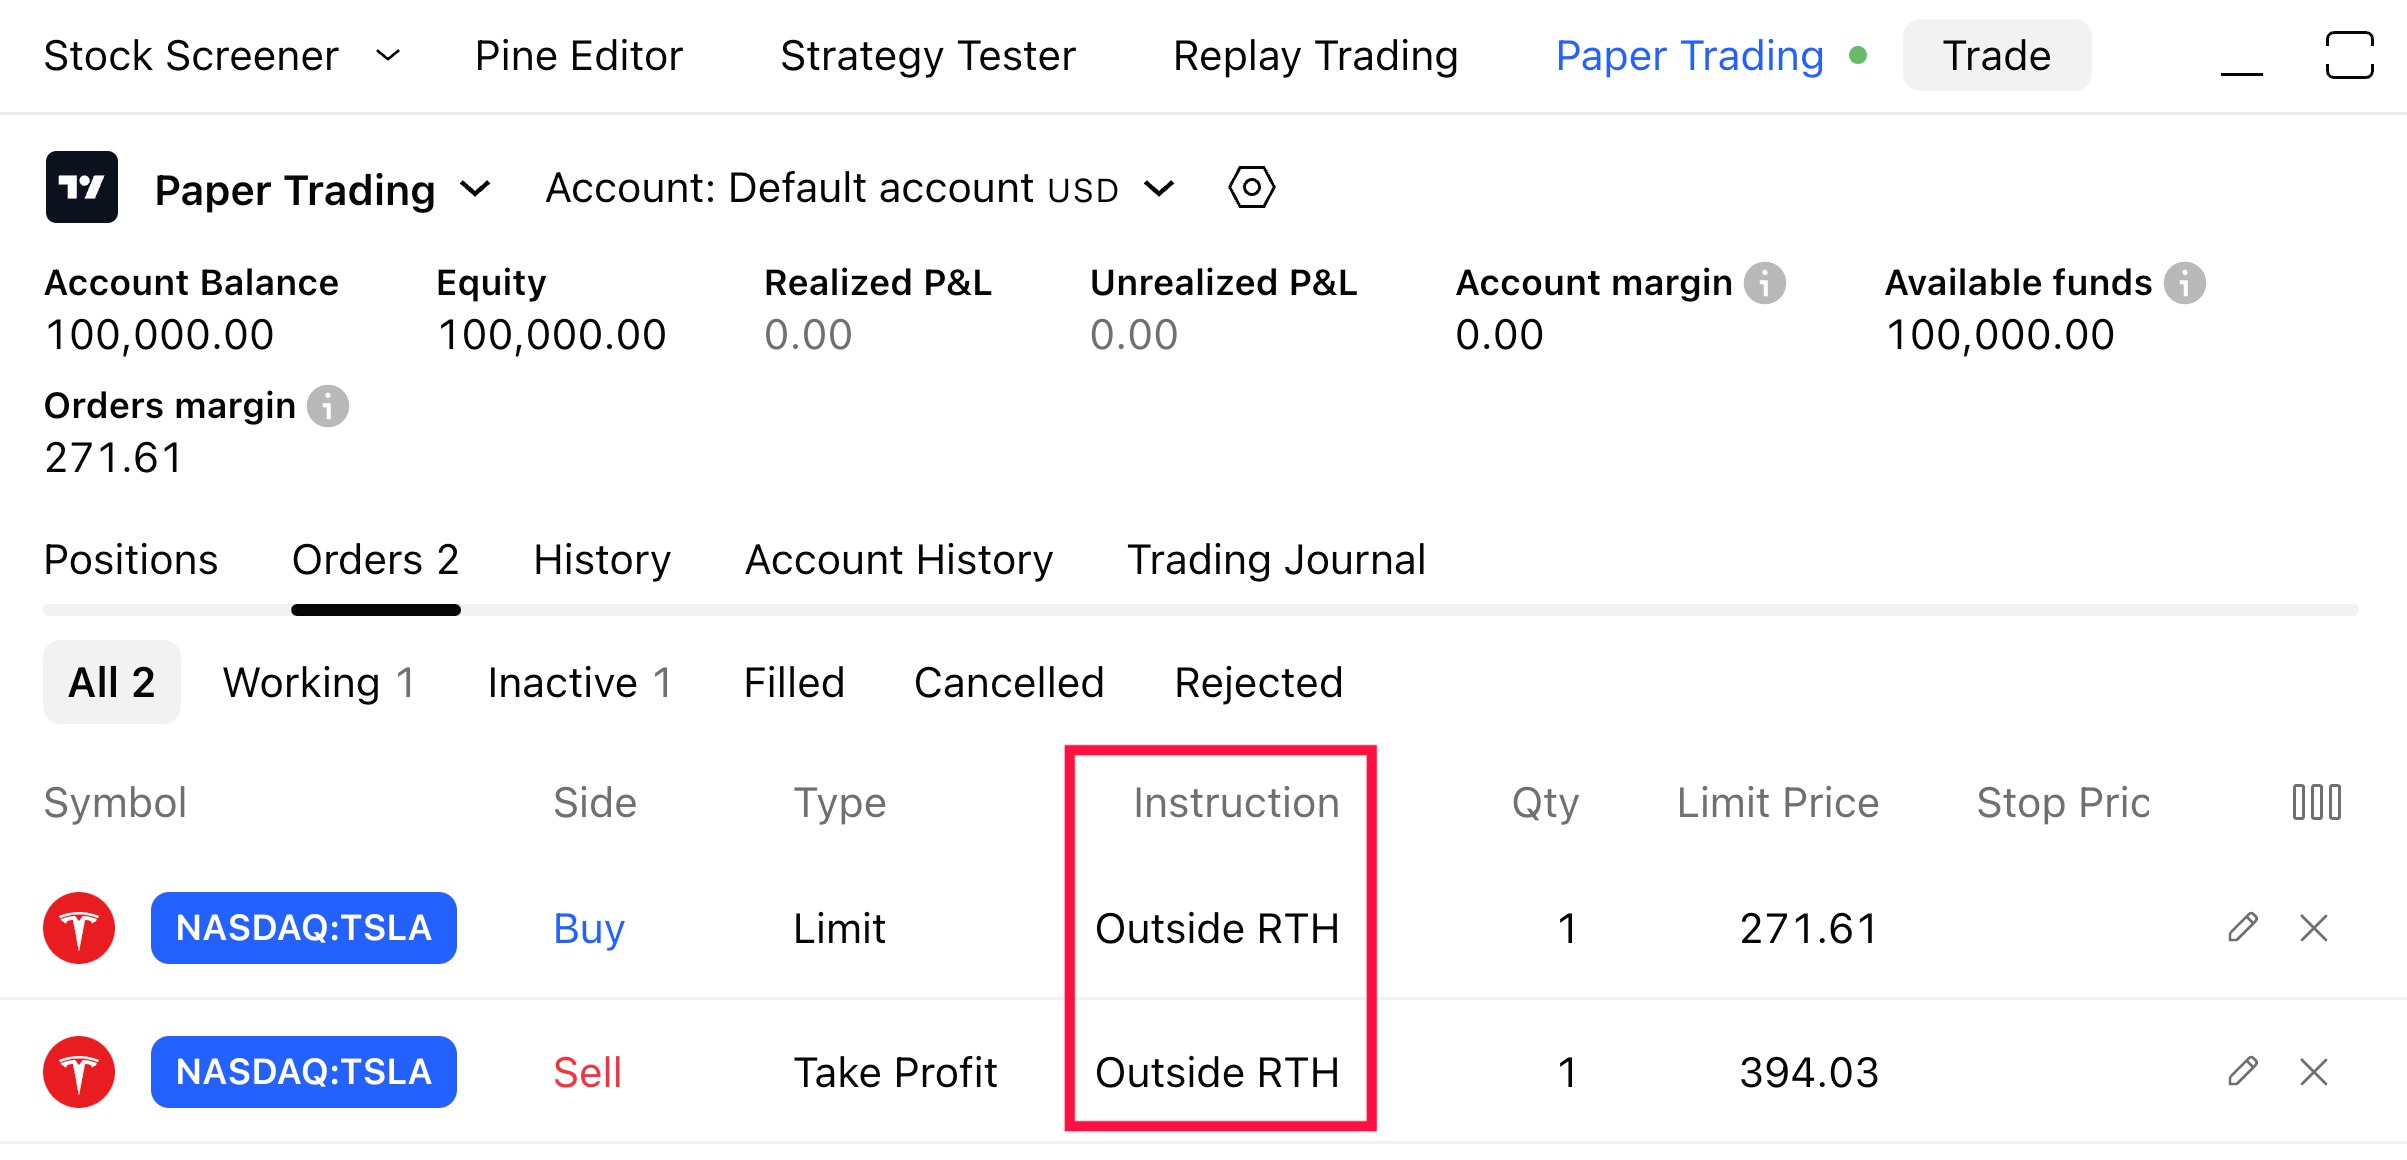Image resolution: width=2407 pixels, height=1160 pixels.
Task: Edit the TSLA Buy Limit order
Action: point(2243,928)
